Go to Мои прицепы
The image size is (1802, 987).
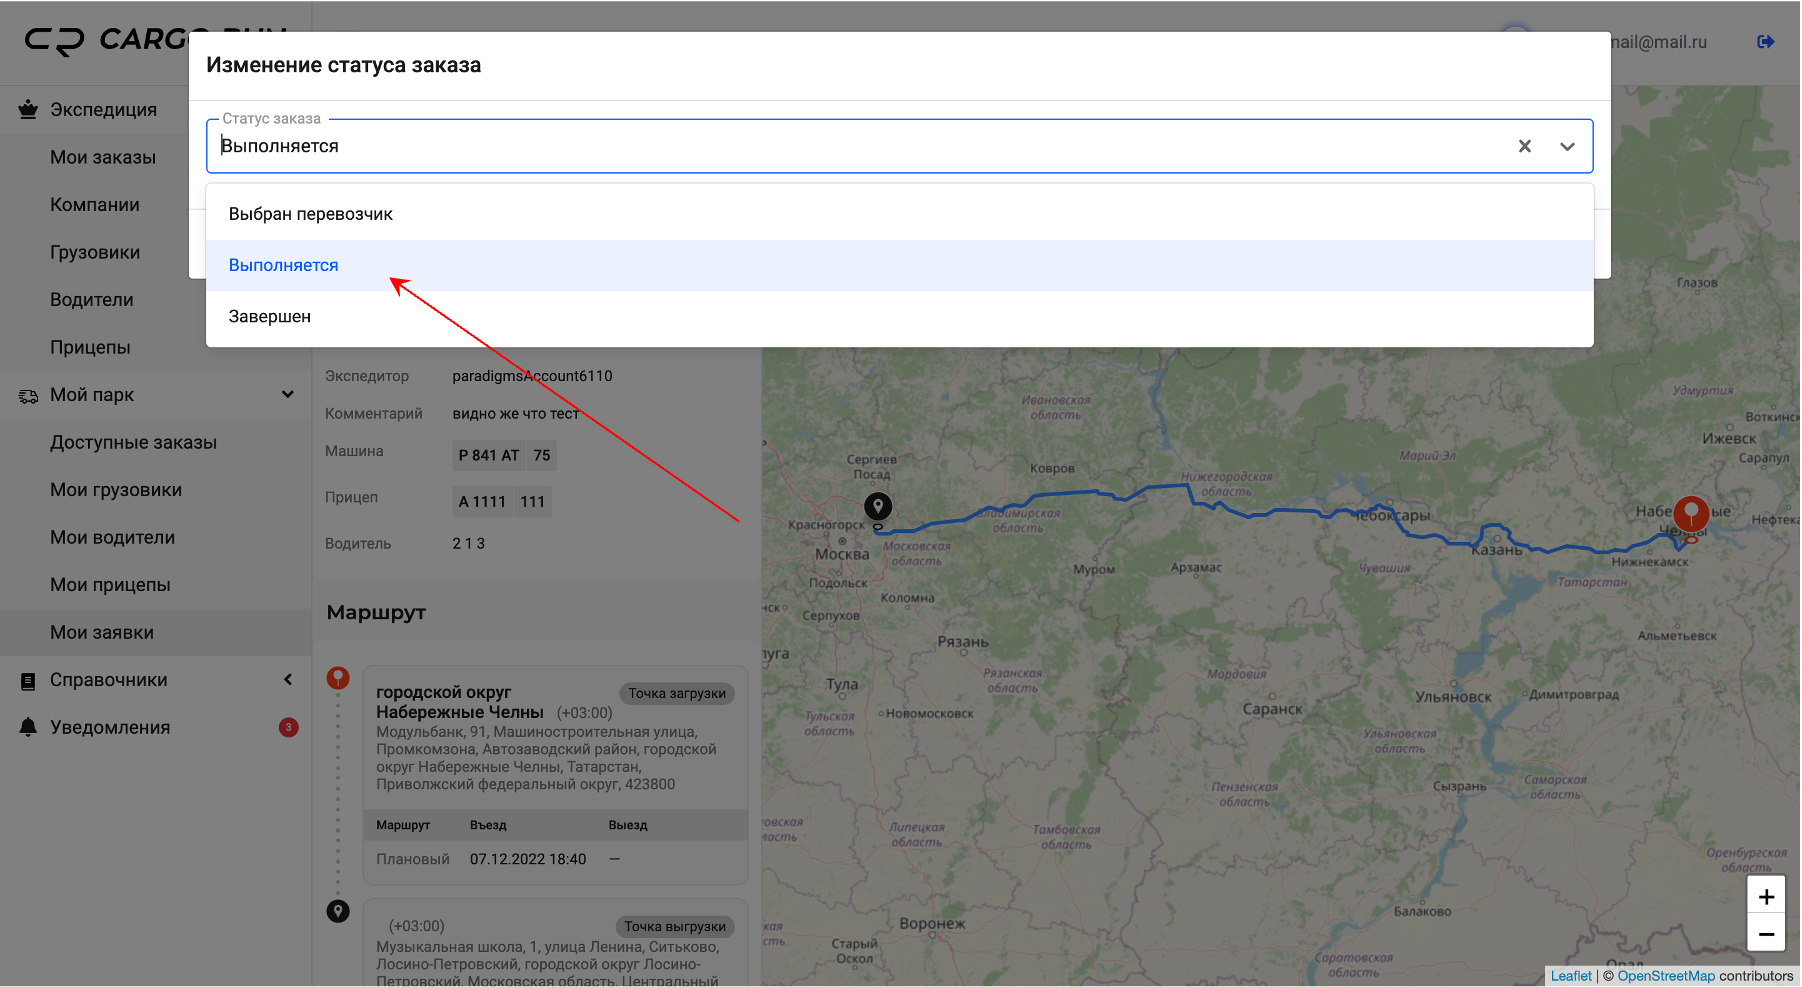click(110, 584)
